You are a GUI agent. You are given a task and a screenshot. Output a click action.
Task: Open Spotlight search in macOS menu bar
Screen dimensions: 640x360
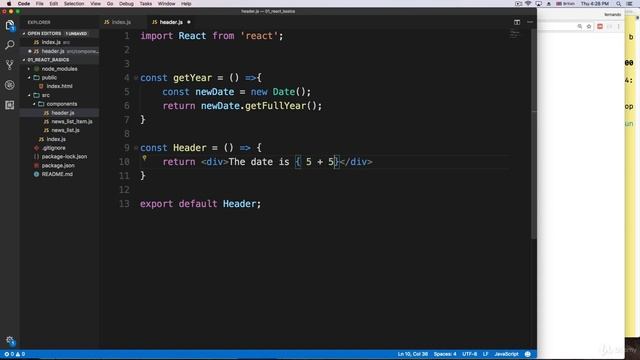click(x=618, y=4)
